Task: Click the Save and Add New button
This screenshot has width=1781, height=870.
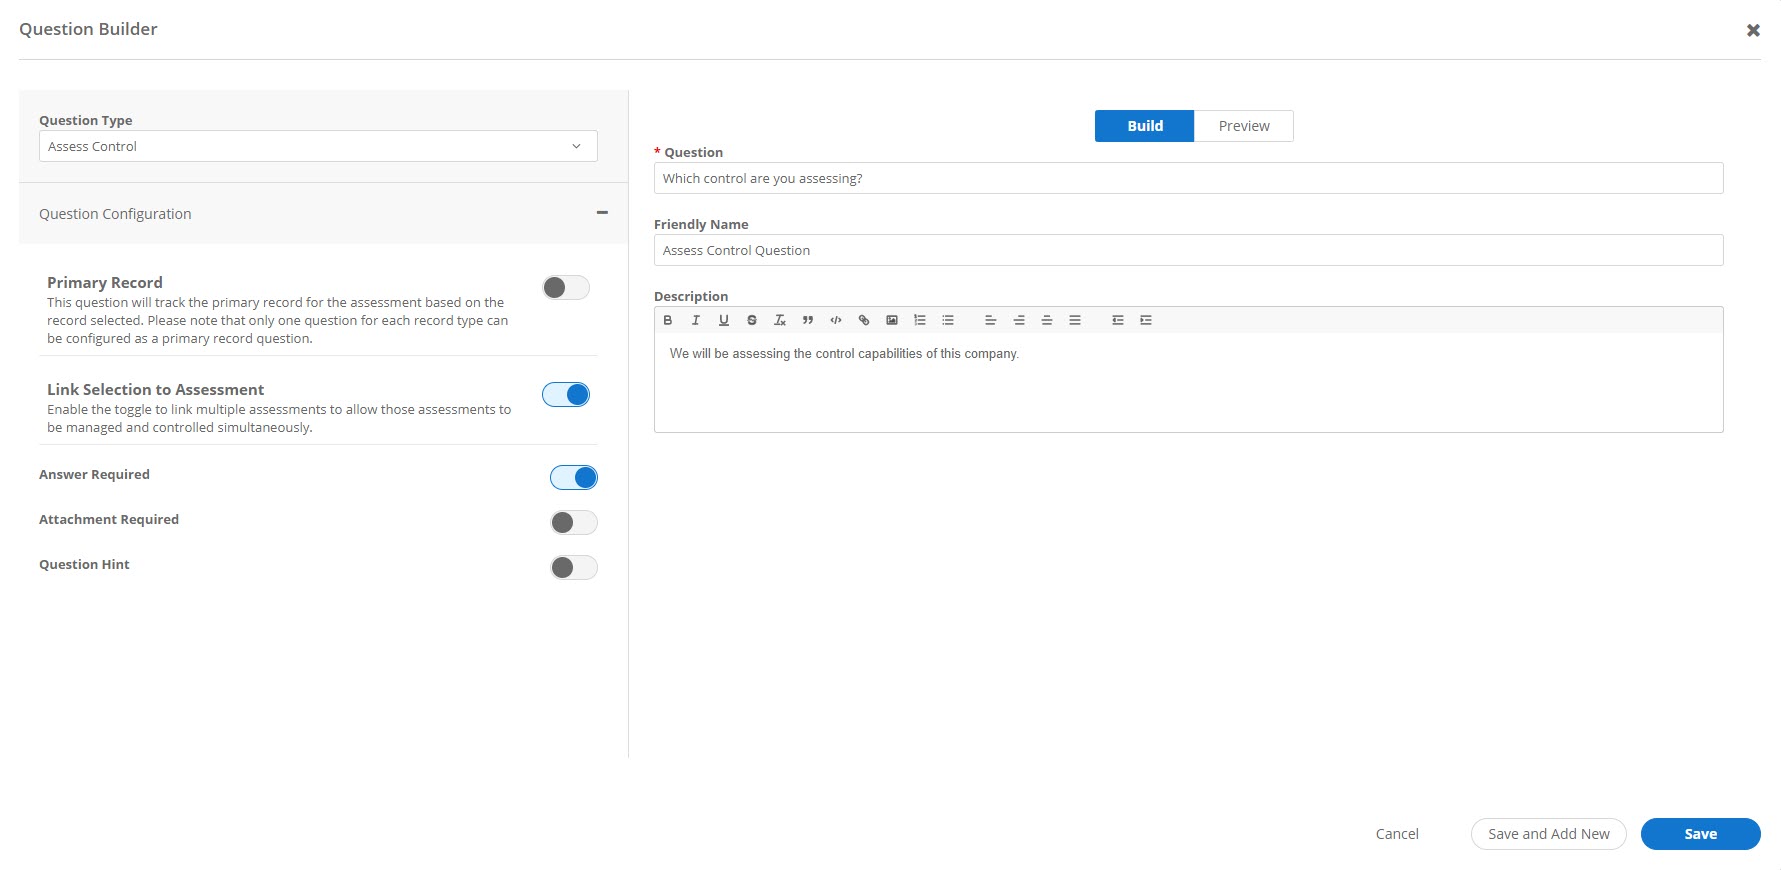Action: [x=1548, y=834]
